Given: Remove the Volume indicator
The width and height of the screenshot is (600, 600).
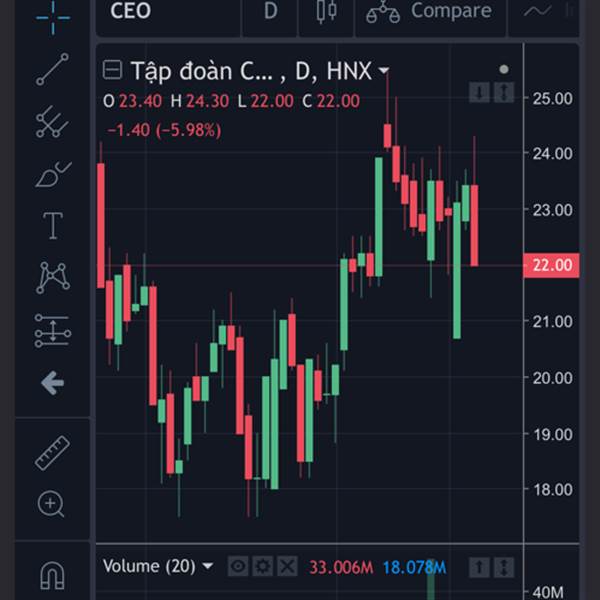Looking at the screenshot, I should (287, 566).
